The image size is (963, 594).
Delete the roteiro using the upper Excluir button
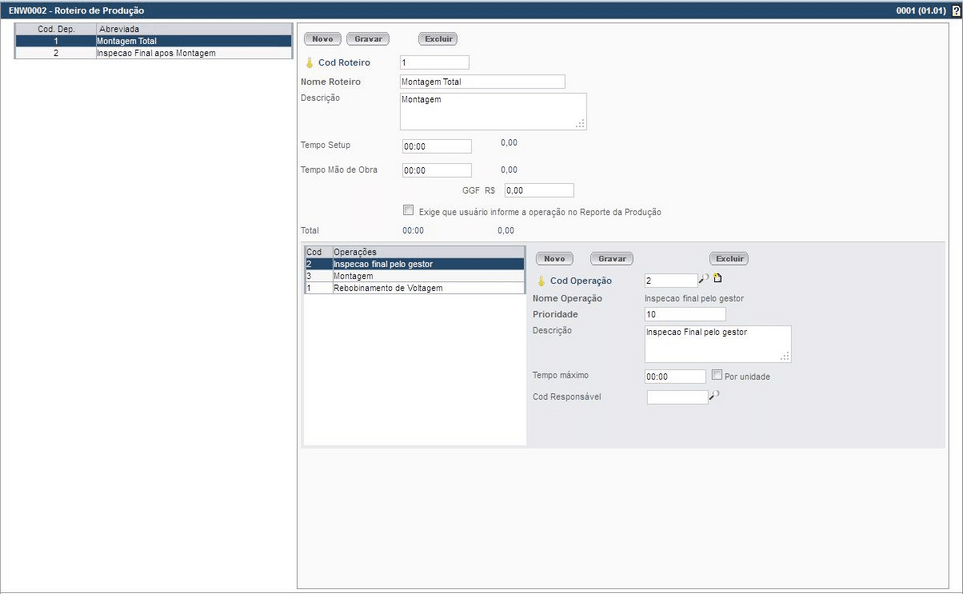(x=437, y=39)
